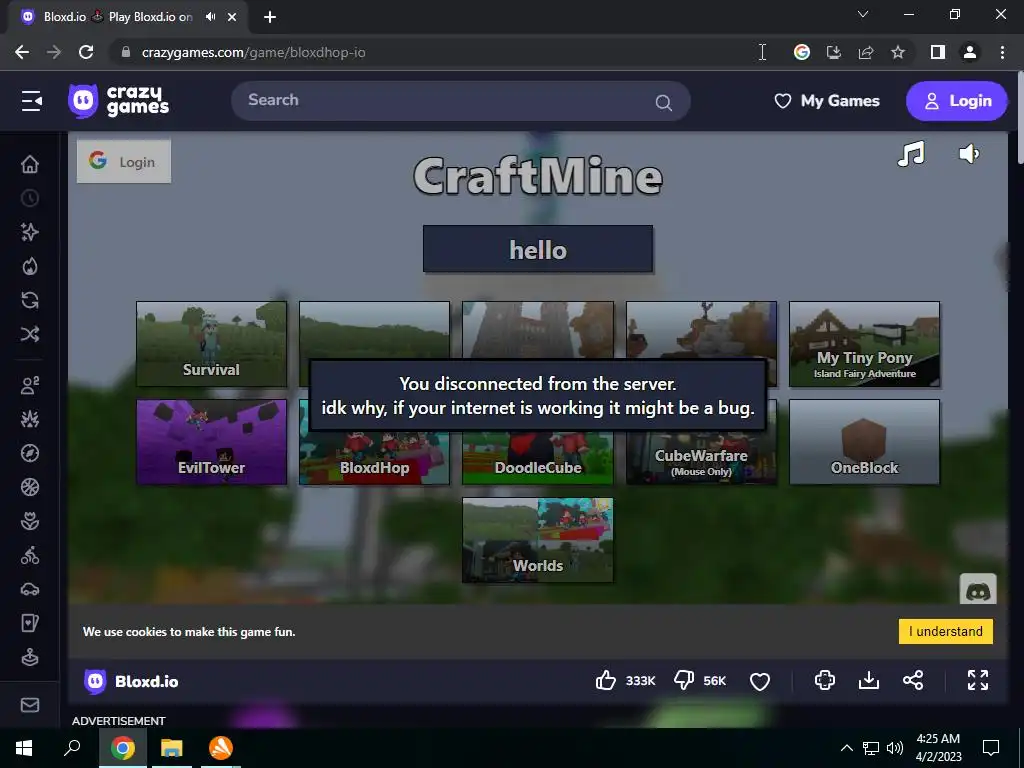Open Chrome three-dot menu
The height and width of the screenshot is (768, 1024).
(1002, 52)
